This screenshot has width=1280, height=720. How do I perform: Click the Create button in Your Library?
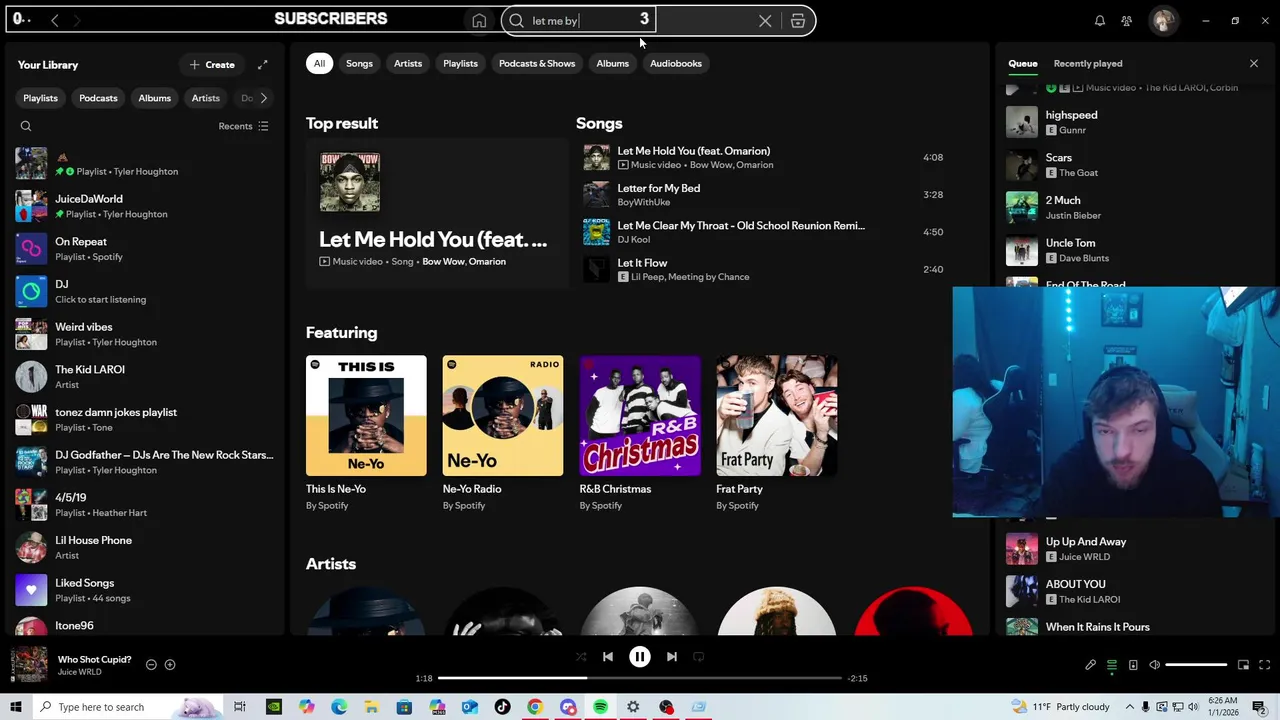pyautogui.click(x=212, y=65)
